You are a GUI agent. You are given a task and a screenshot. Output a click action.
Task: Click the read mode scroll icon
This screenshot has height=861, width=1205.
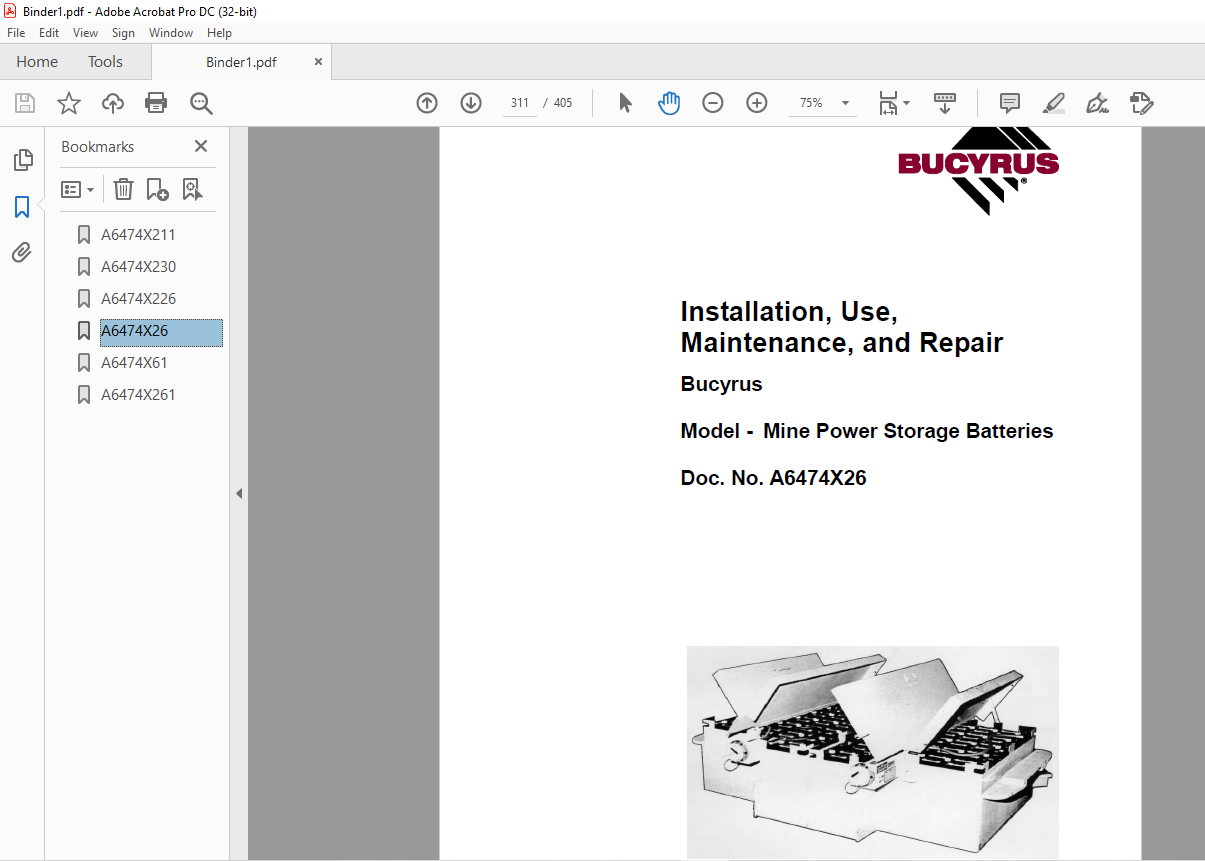coord(945,103)
